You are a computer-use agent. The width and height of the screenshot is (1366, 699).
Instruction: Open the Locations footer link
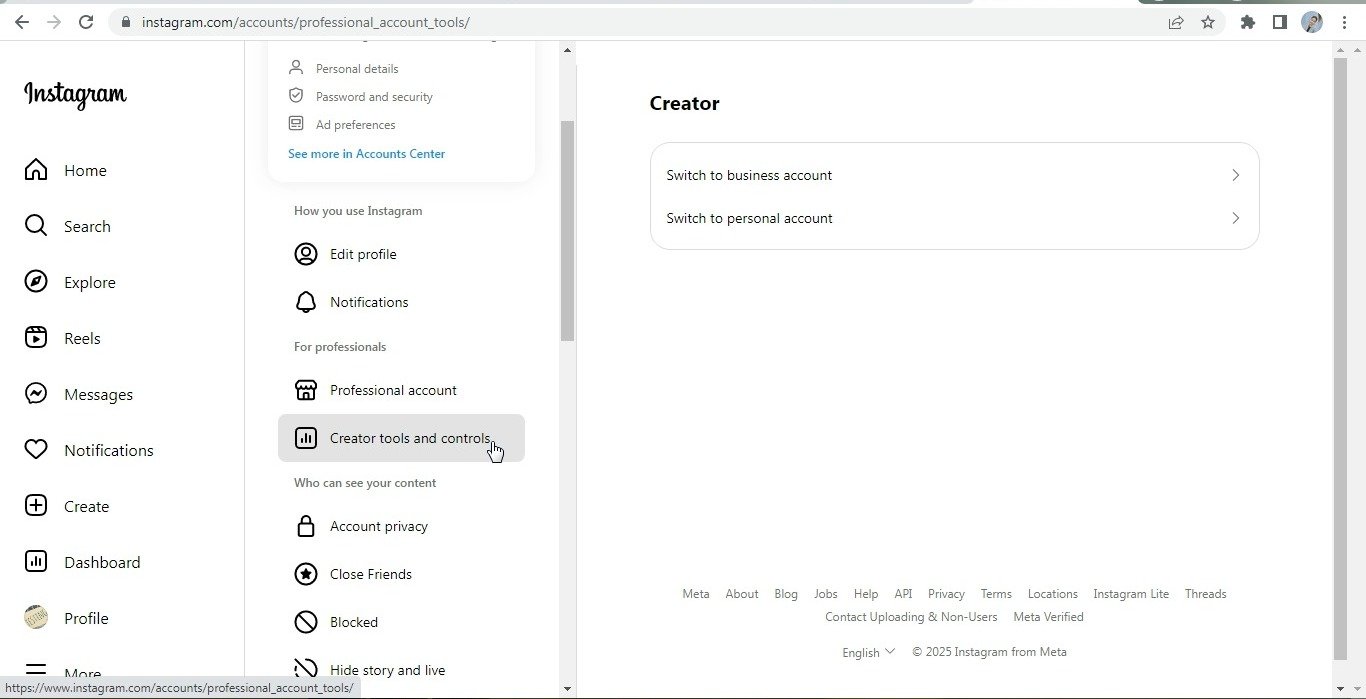[1053, 594]
